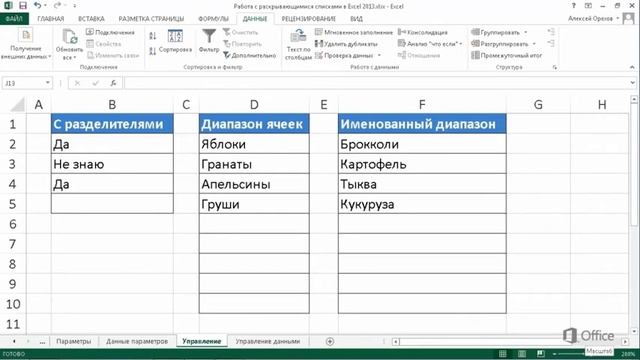640x360 pixels.
Task: Click the vertical scrollbar thumb
Action: click(x=634, y=163)
